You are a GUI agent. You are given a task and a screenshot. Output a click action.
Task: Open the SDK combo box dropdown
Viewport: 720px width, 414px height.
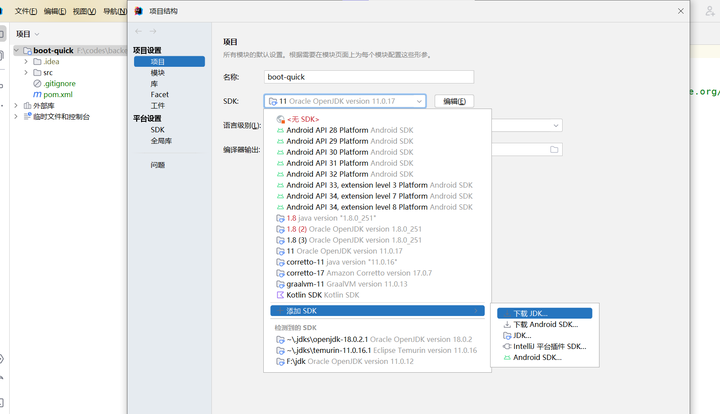coord(345,101)
